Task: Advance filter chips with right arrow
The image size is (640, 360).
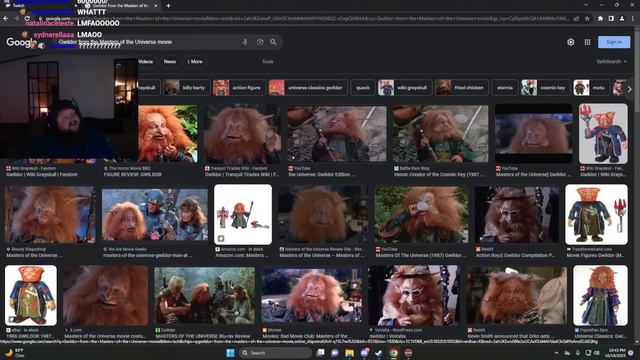Action: [x=629, y=89]
